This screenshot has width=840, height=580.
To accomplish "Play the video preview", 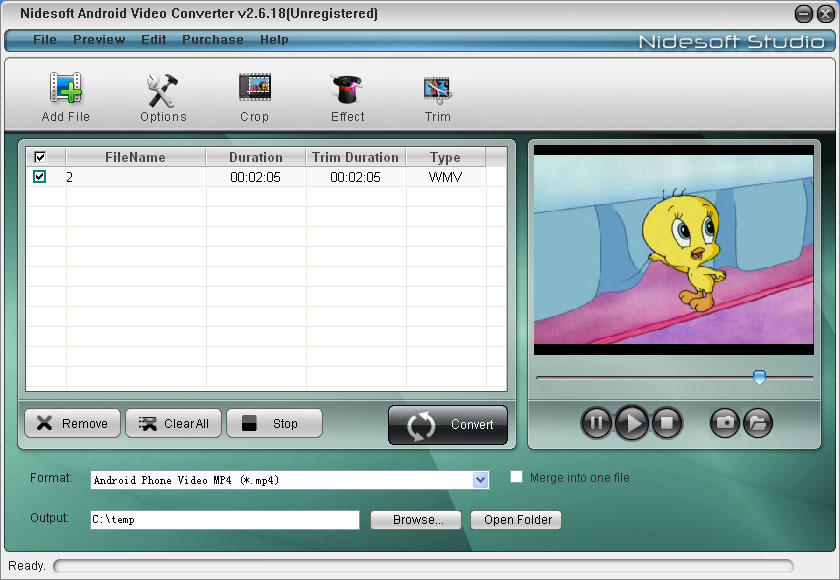I will [632, 423].
